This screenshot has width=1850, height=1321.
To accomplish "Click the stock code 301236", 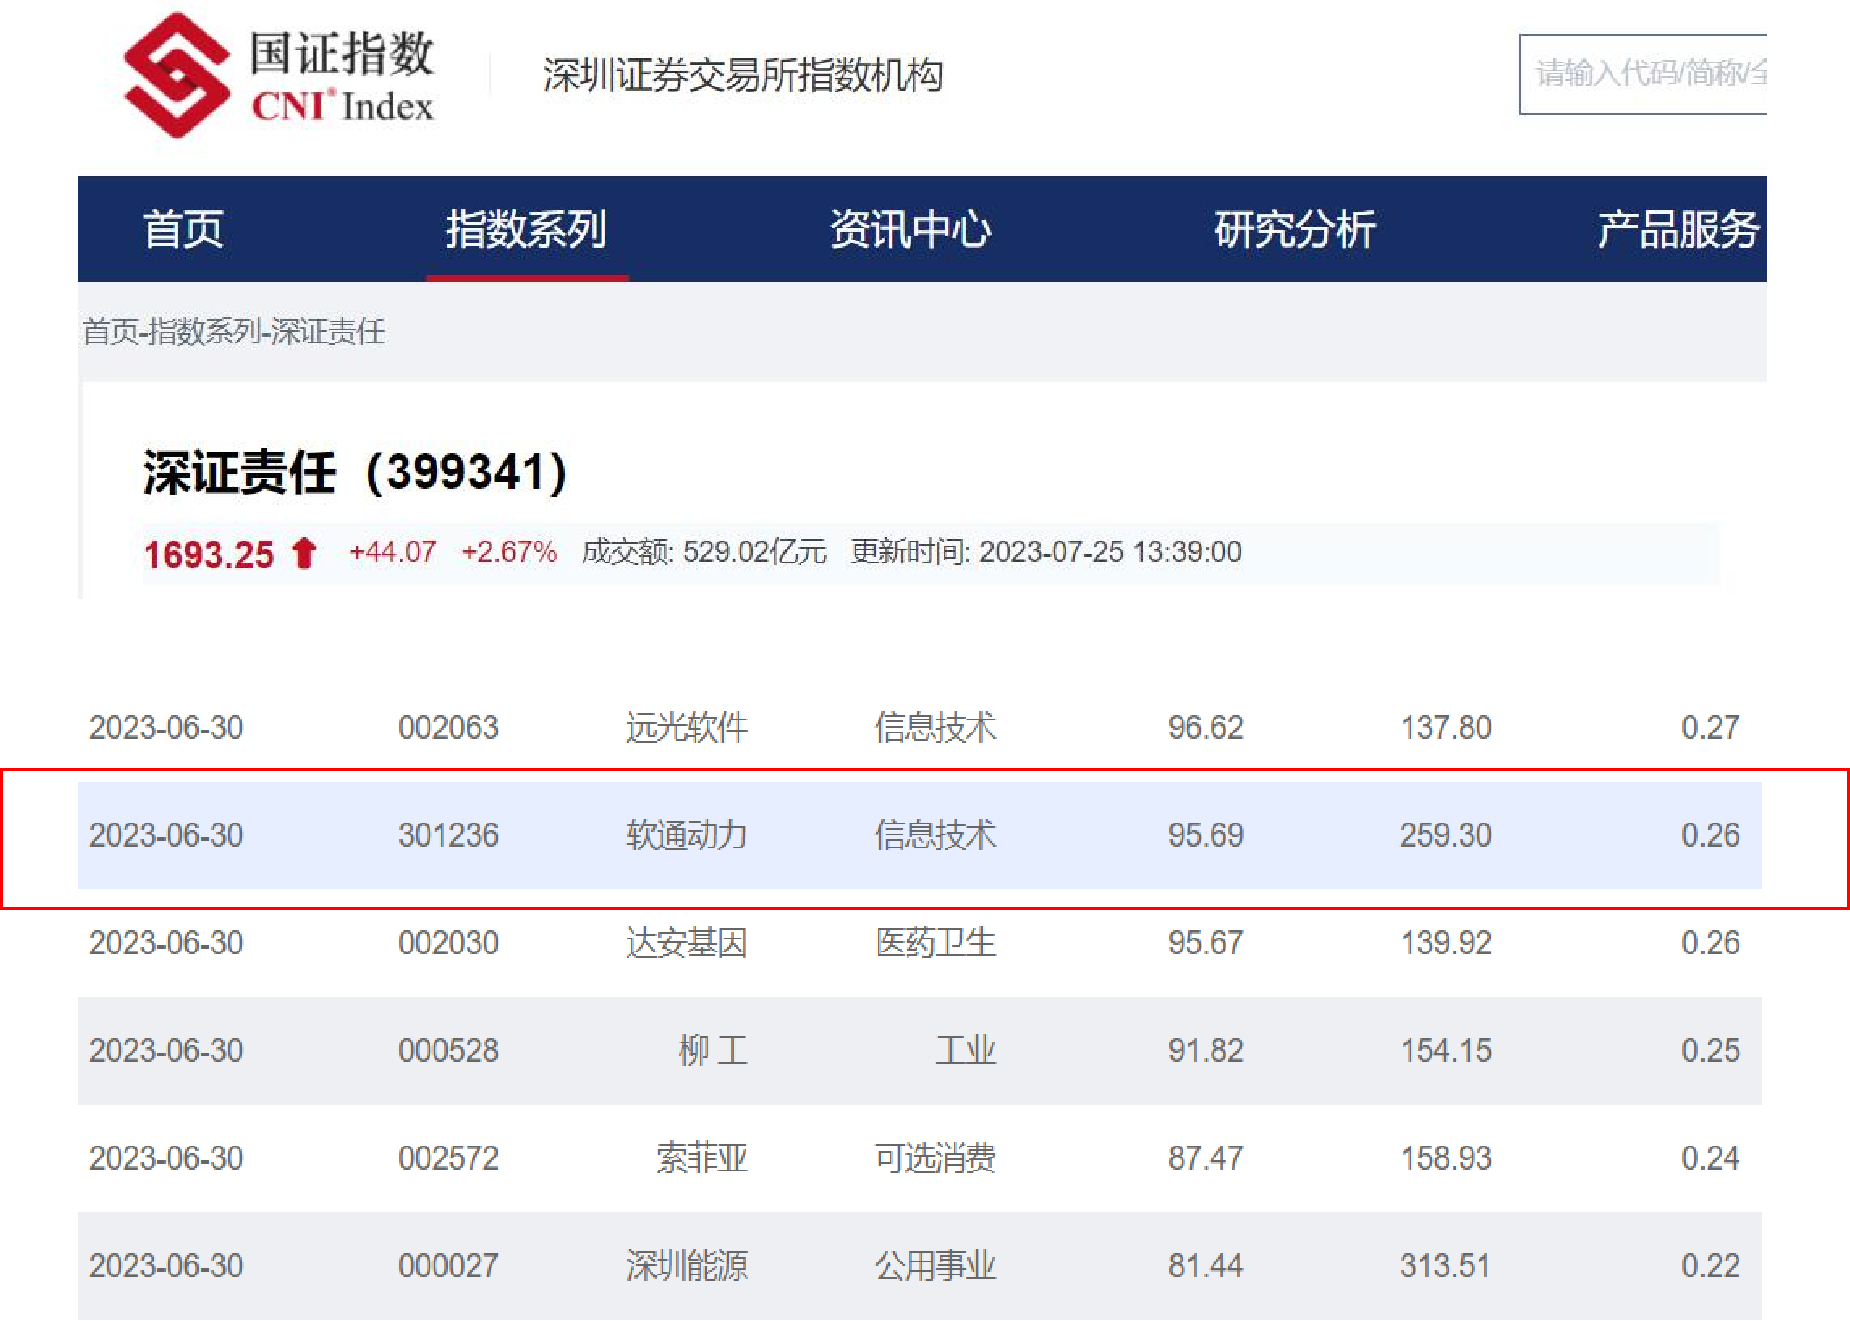I will (450, 836).
